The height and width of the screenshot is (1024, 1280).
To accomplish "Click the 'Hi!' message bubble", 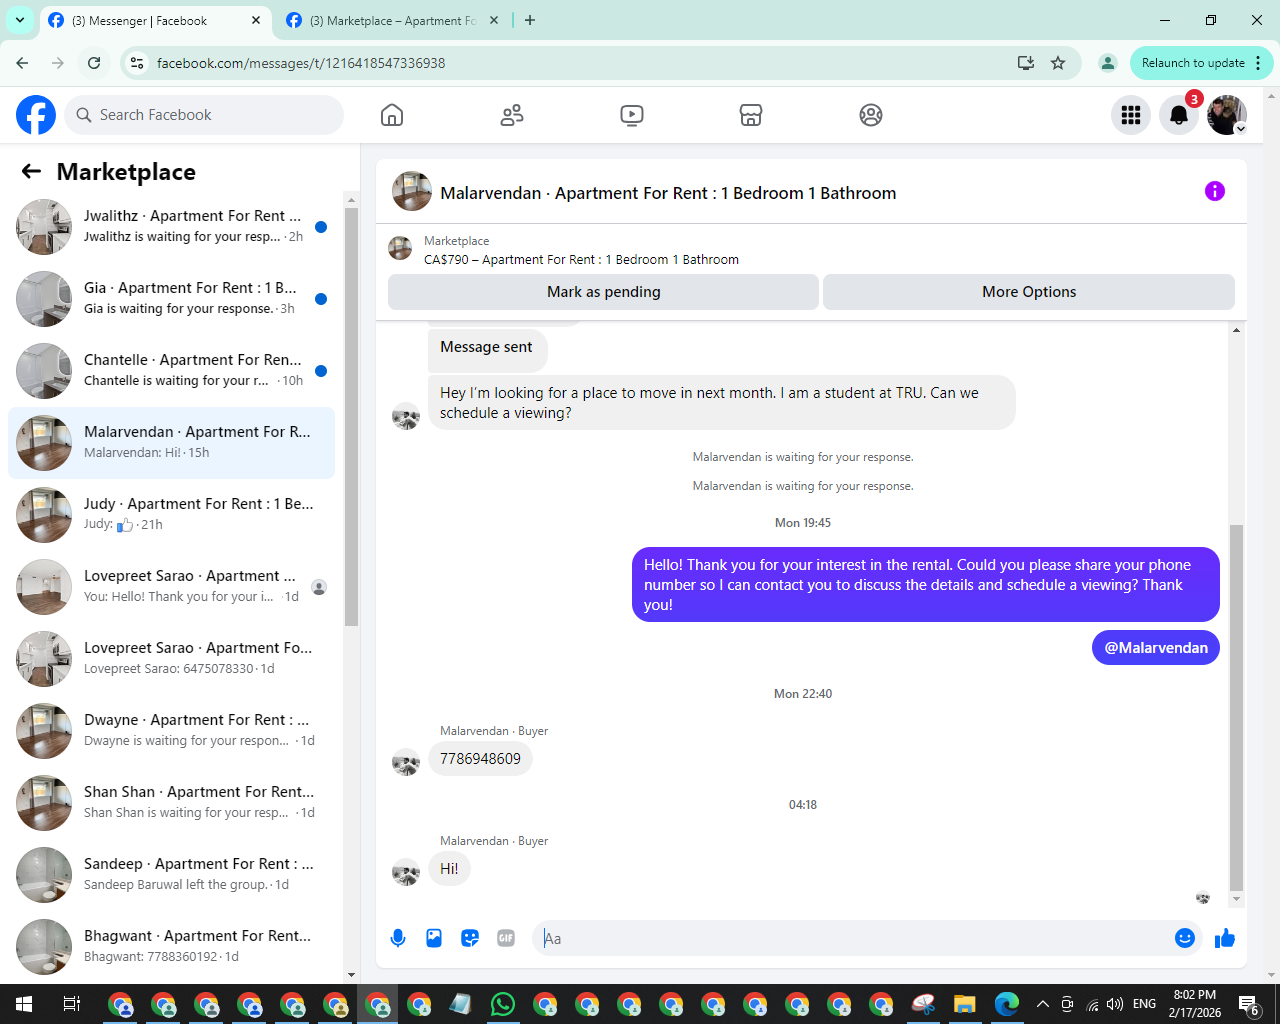I will (449, 869).
